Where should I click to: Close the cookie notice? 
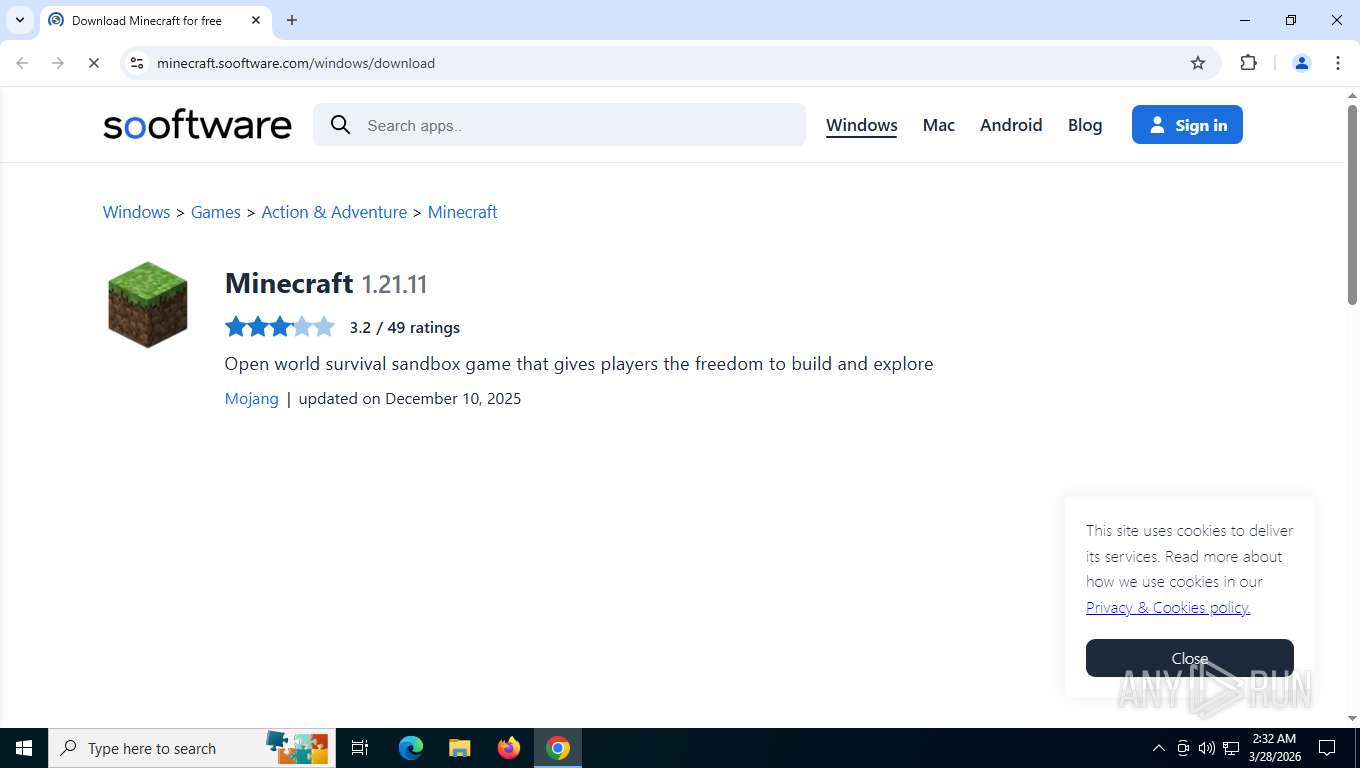[x=1190, y=658]
